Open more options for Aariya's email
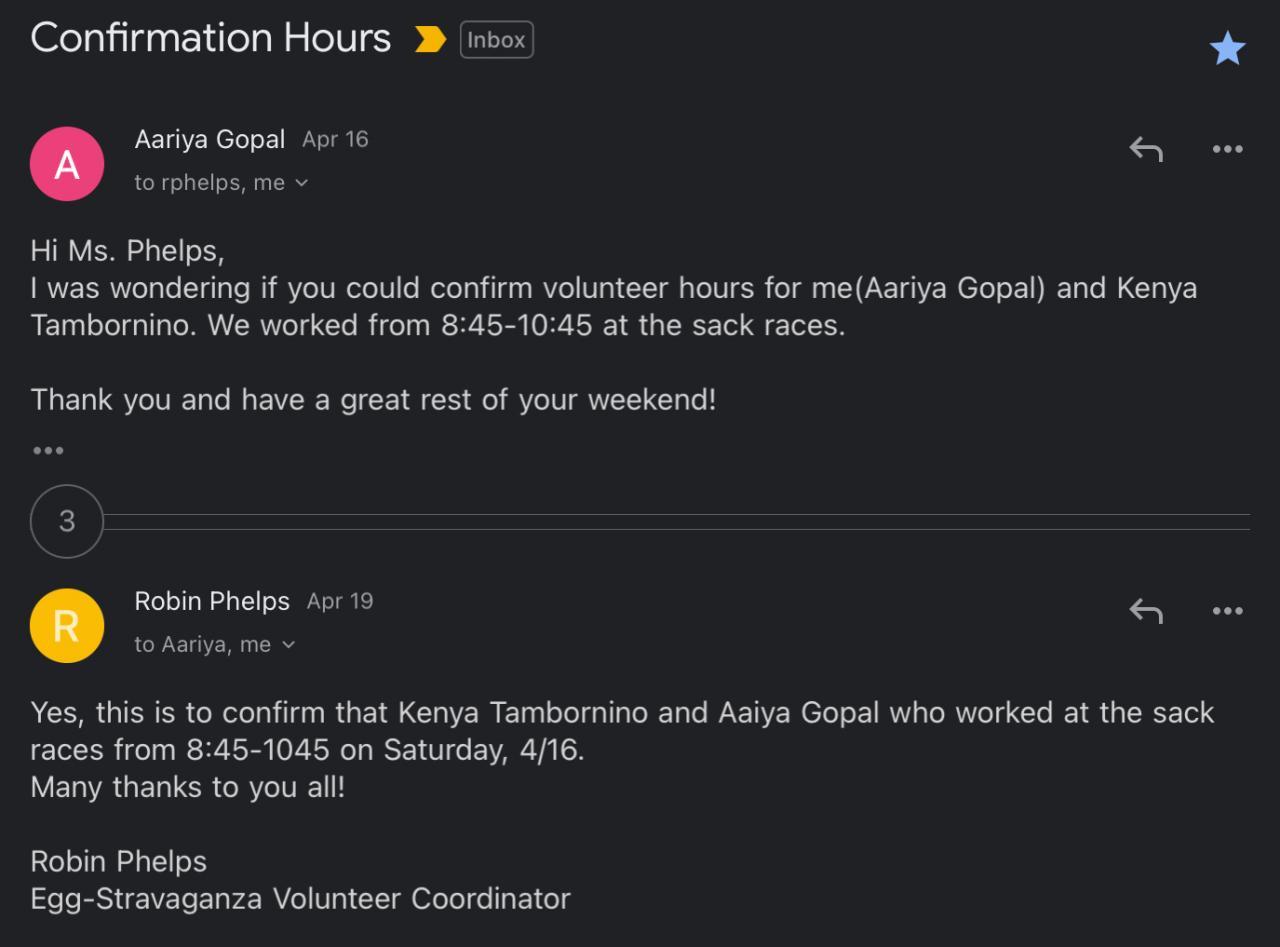 [1227, 149]
